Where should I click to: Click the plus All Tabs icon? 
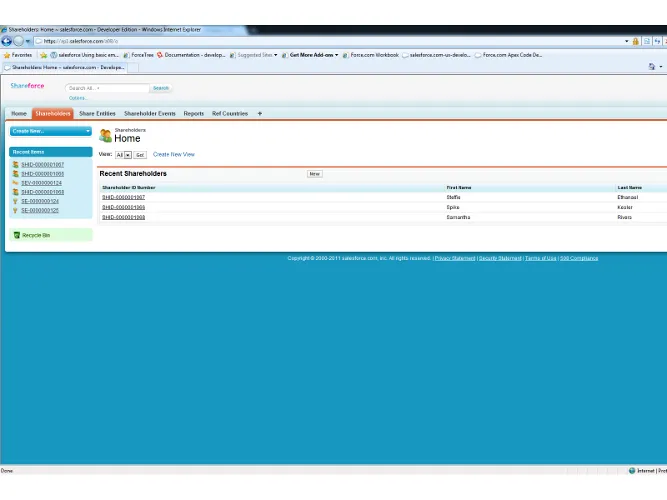[259, 114]
